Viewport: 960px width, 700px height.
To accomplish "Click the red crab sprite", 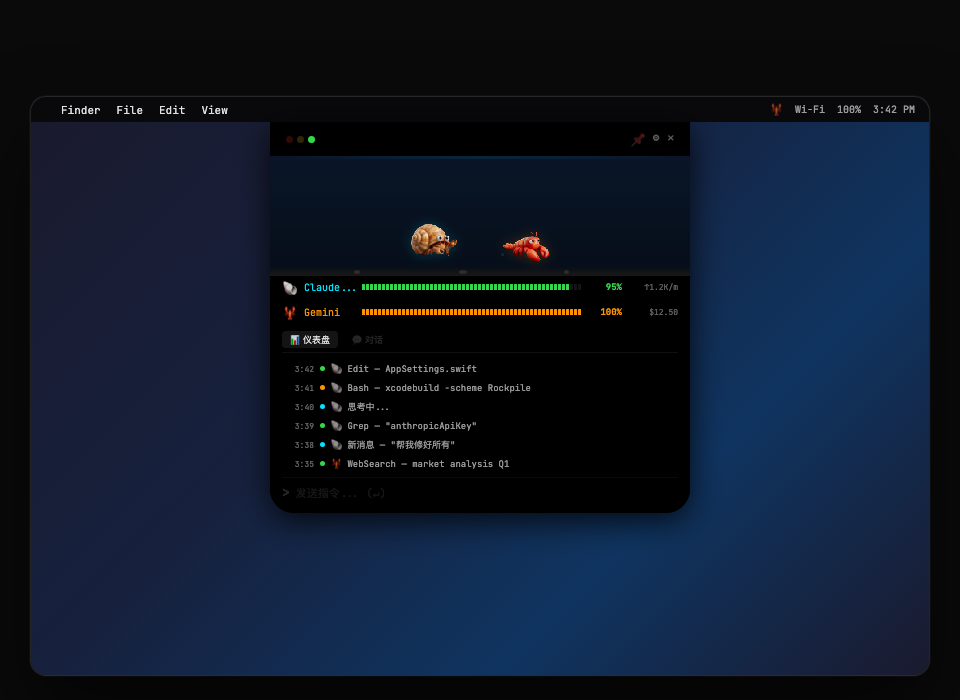I will pyautogui.click(x=526, y=247).
